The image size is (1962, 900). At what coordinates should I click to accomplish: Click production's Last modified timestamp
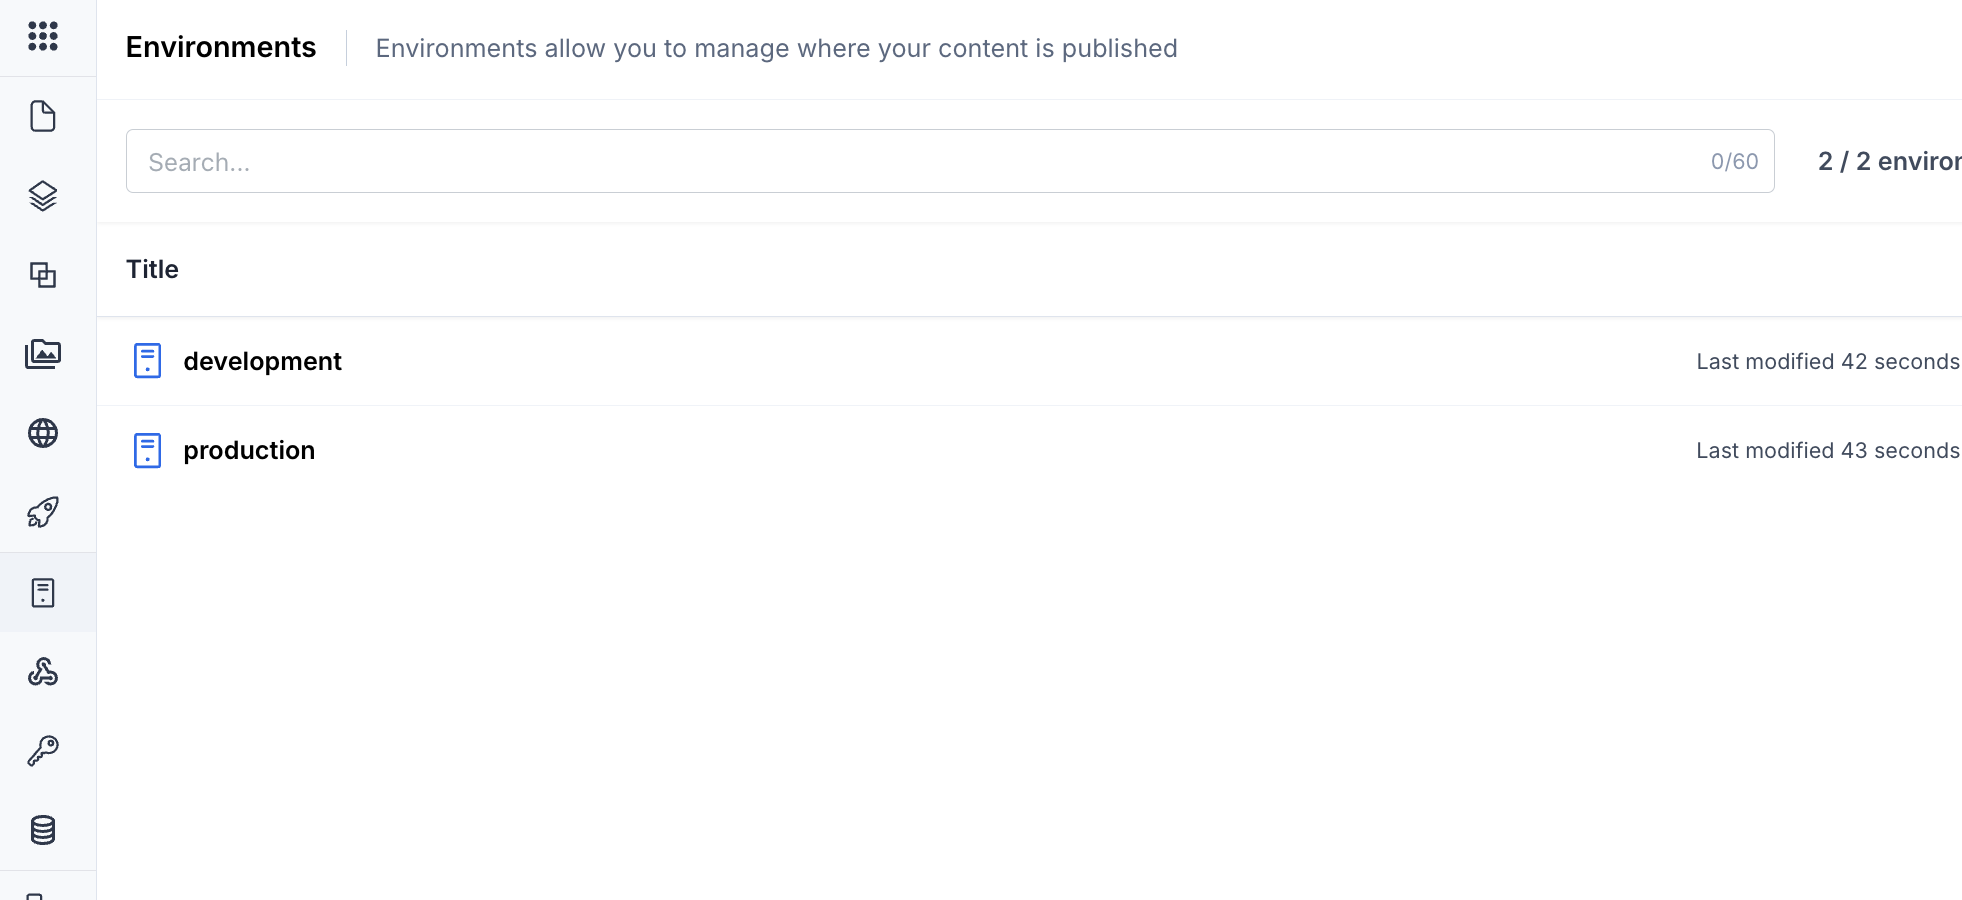coord(1828,450)
